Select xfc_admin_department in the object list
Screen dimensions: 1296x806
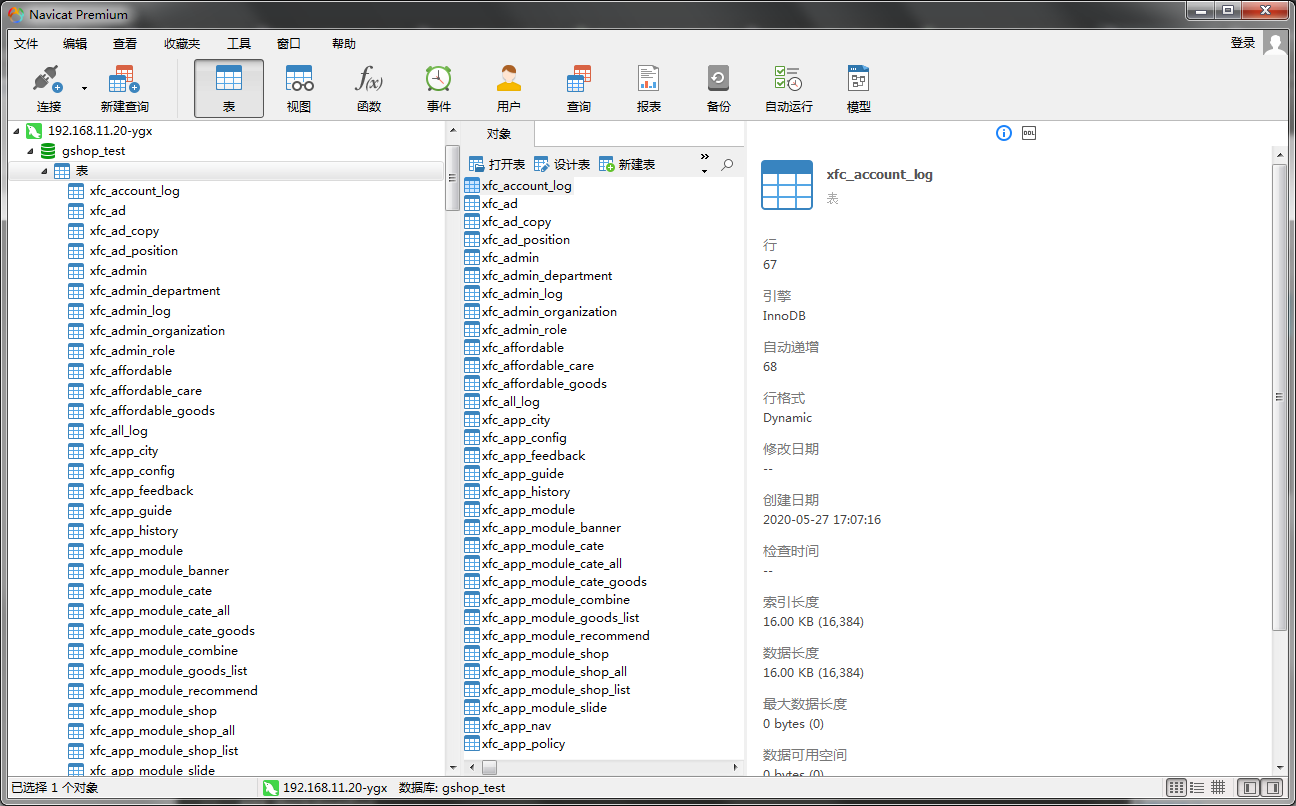[x=547, y=276]
